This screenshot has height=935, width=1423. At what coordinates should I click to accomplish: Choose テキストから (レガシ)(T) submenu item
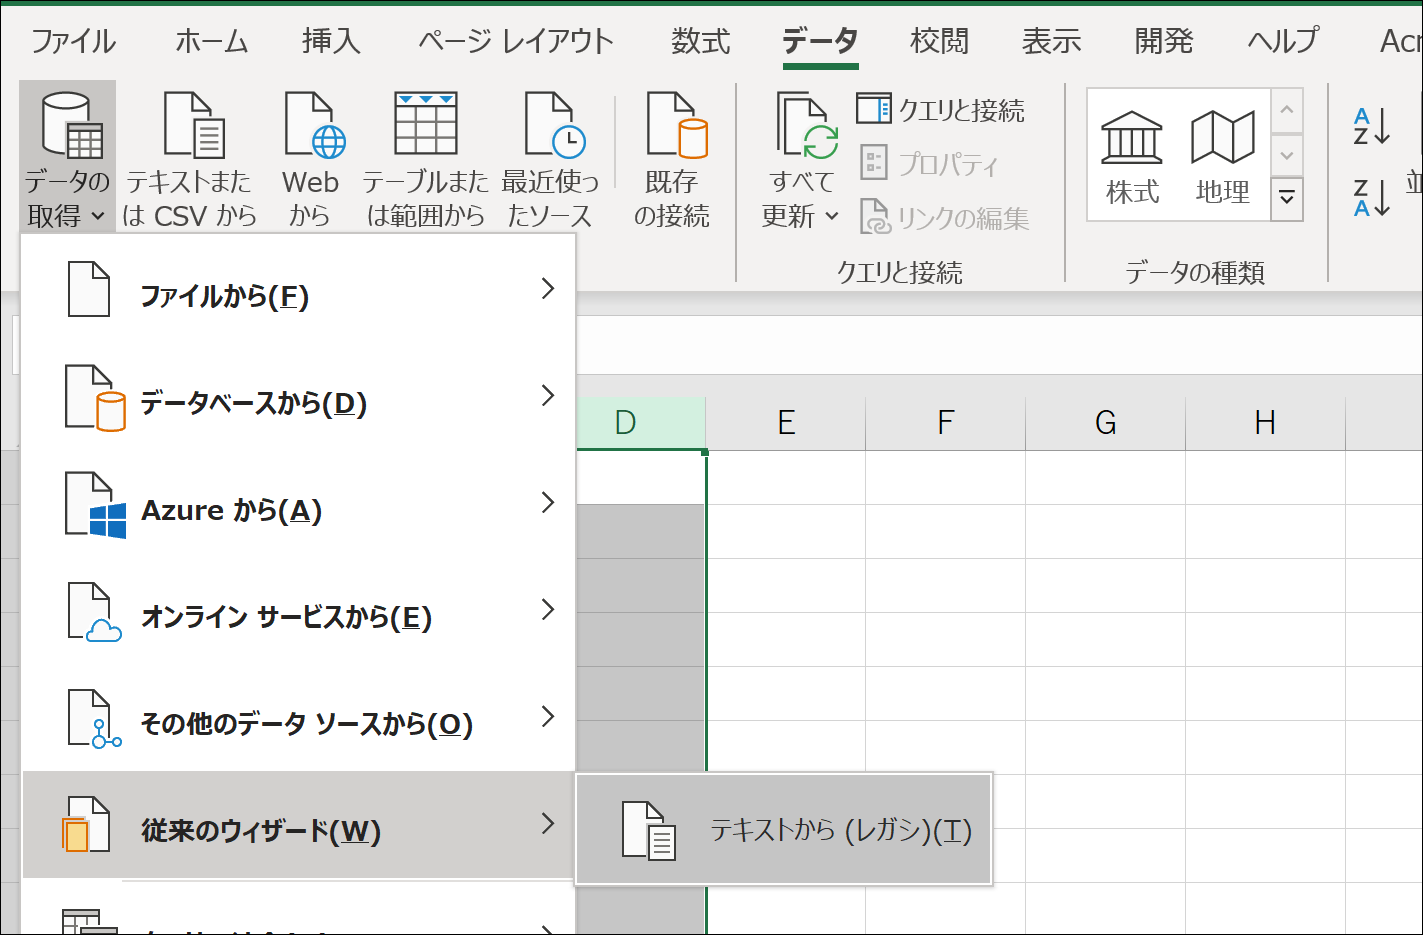click(x=784, y=829)
